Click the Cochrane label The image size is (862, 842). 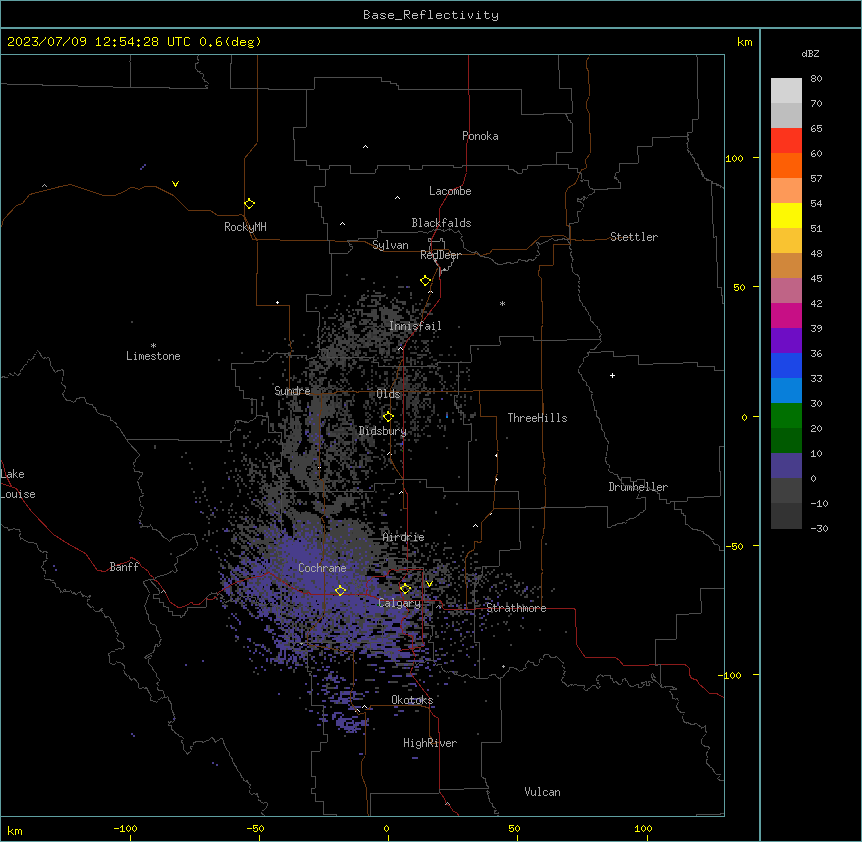click(x=322, y=568)
